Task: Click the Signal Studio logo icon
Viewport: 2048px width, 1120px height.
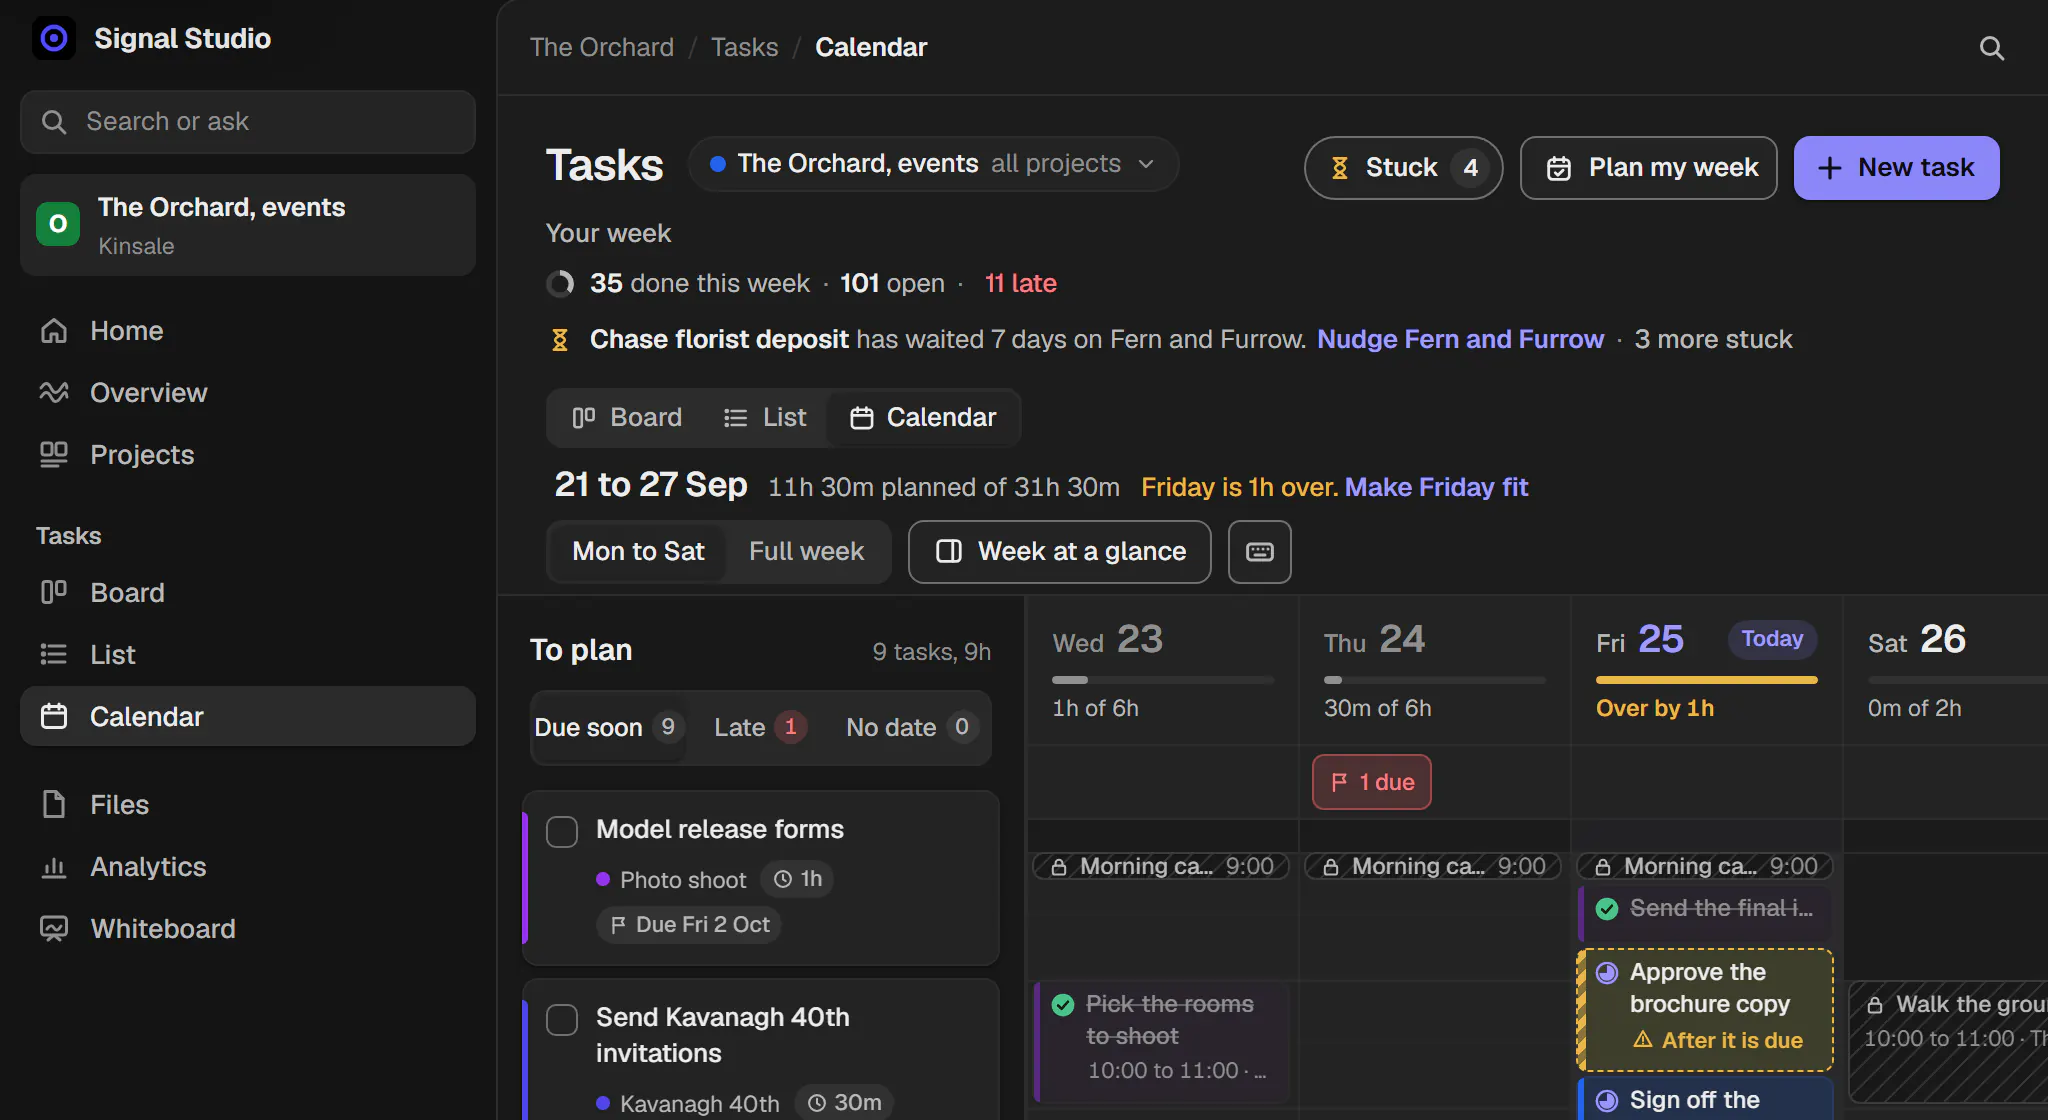Action: click(54, 38)
